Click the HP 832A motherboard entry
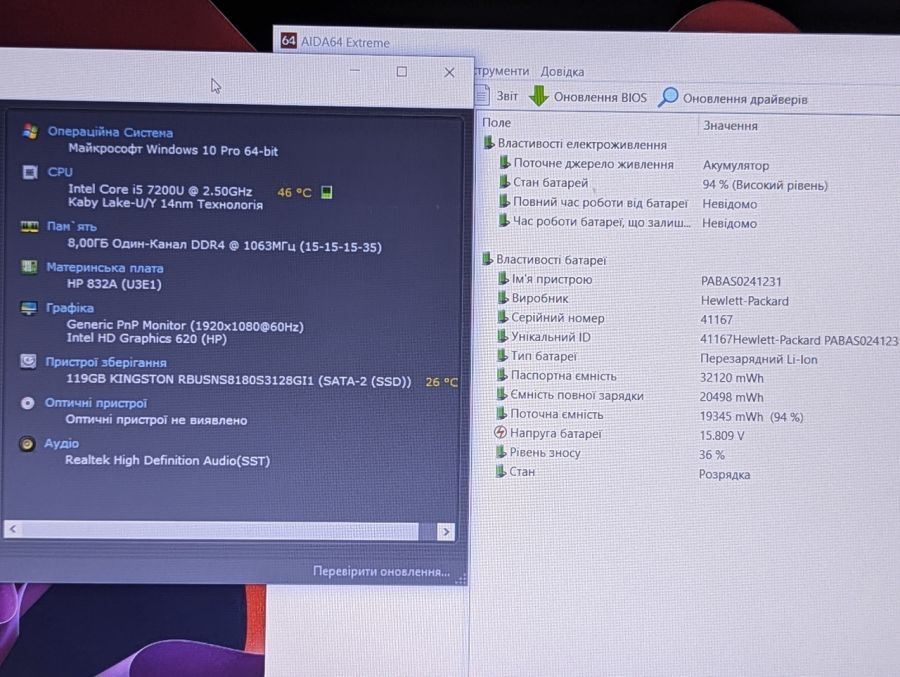900x677 pixels. point(114,284)
